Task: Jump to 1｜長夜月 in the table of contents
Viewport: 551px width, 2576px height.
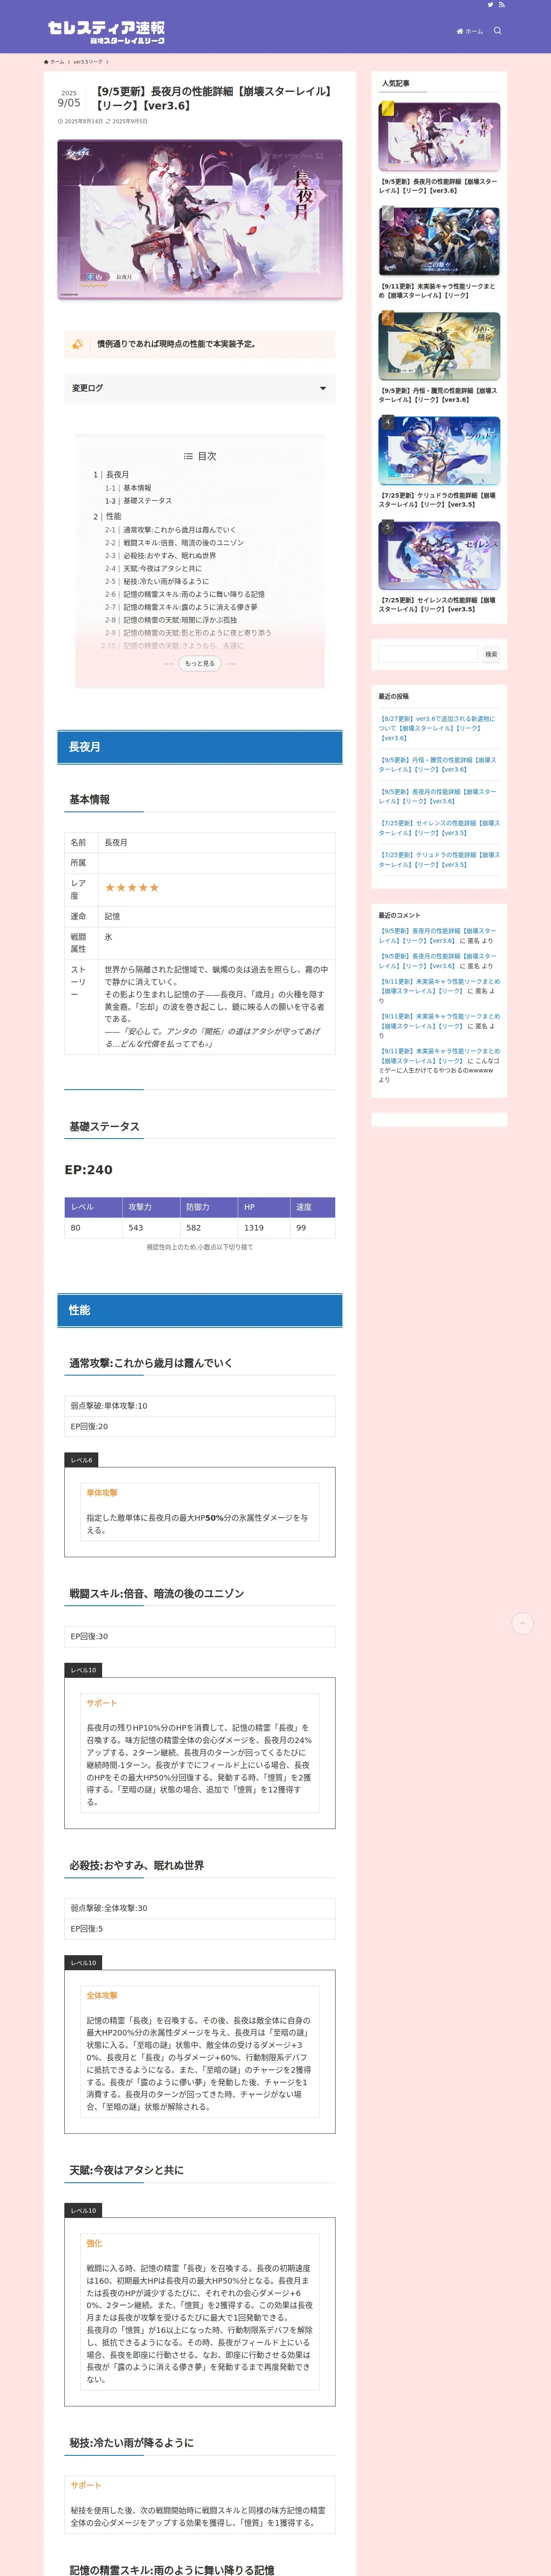Action: coord(111,475)
